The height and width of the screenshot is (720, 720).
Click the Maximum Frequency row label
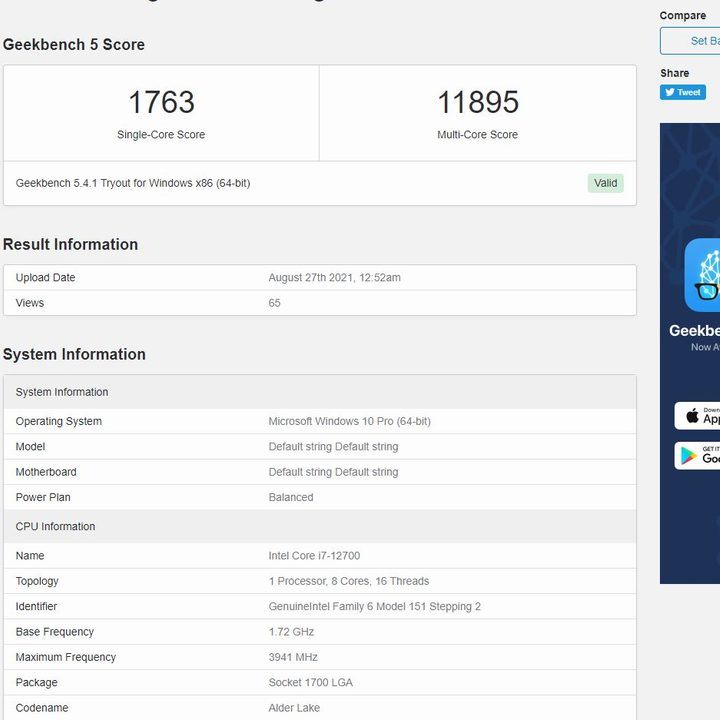tap(66, 657)
